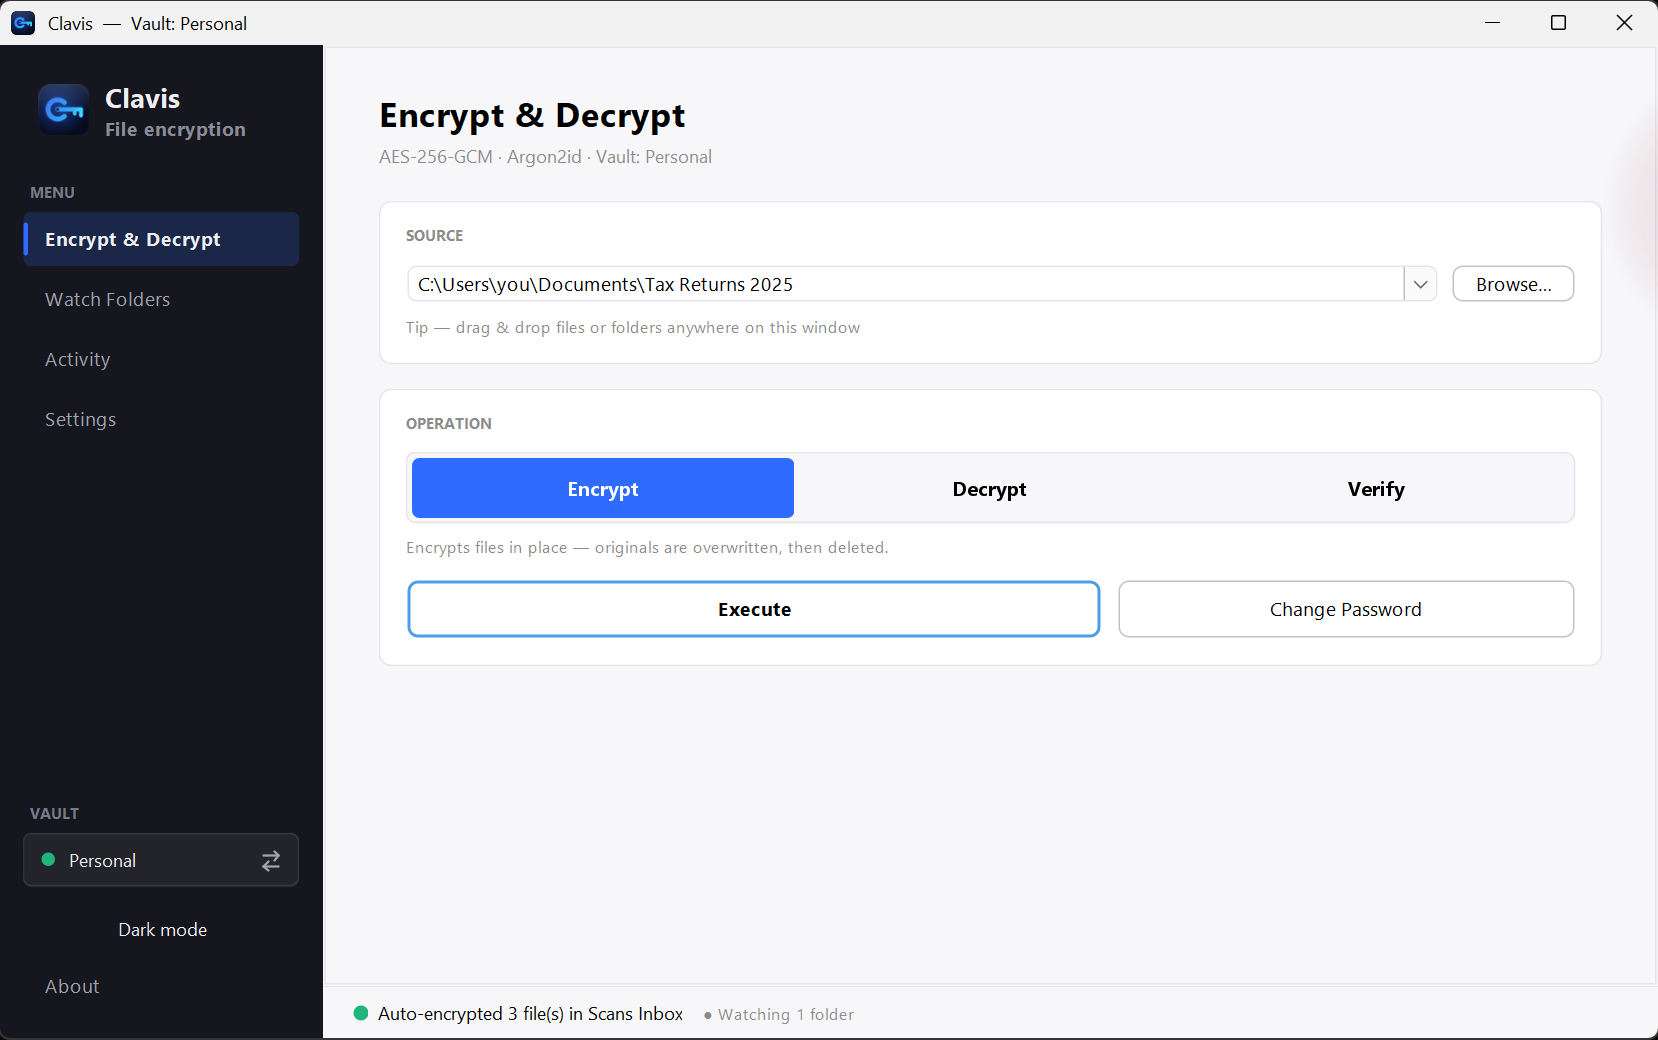1658x1040 pixels.
Task: Open the About page
Action: point(161,986)
